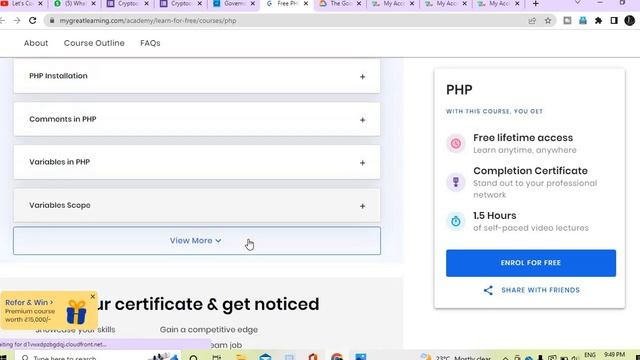This screenshot has width=640, height=360.
Task: Click the blue extension icon in toolbar
Action: [583, 20]
